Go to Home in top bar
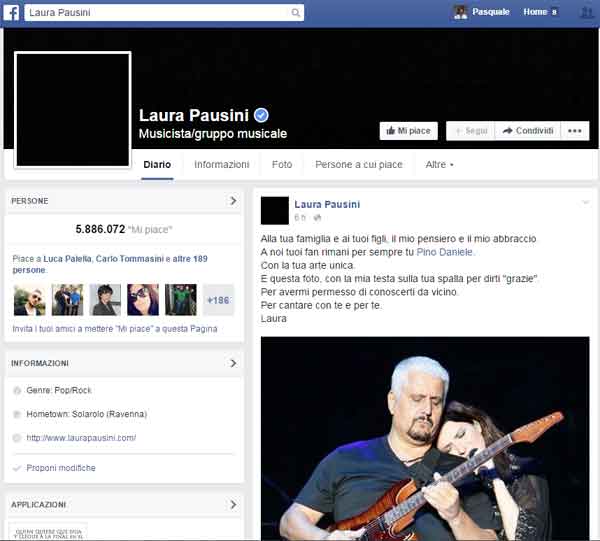The image size is (600, 541). click(535, 12)
